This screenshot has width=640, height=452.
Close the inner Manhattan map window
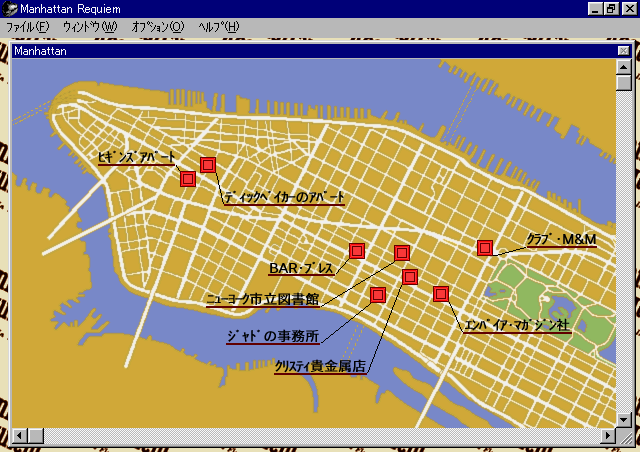(x=623, y=50)
